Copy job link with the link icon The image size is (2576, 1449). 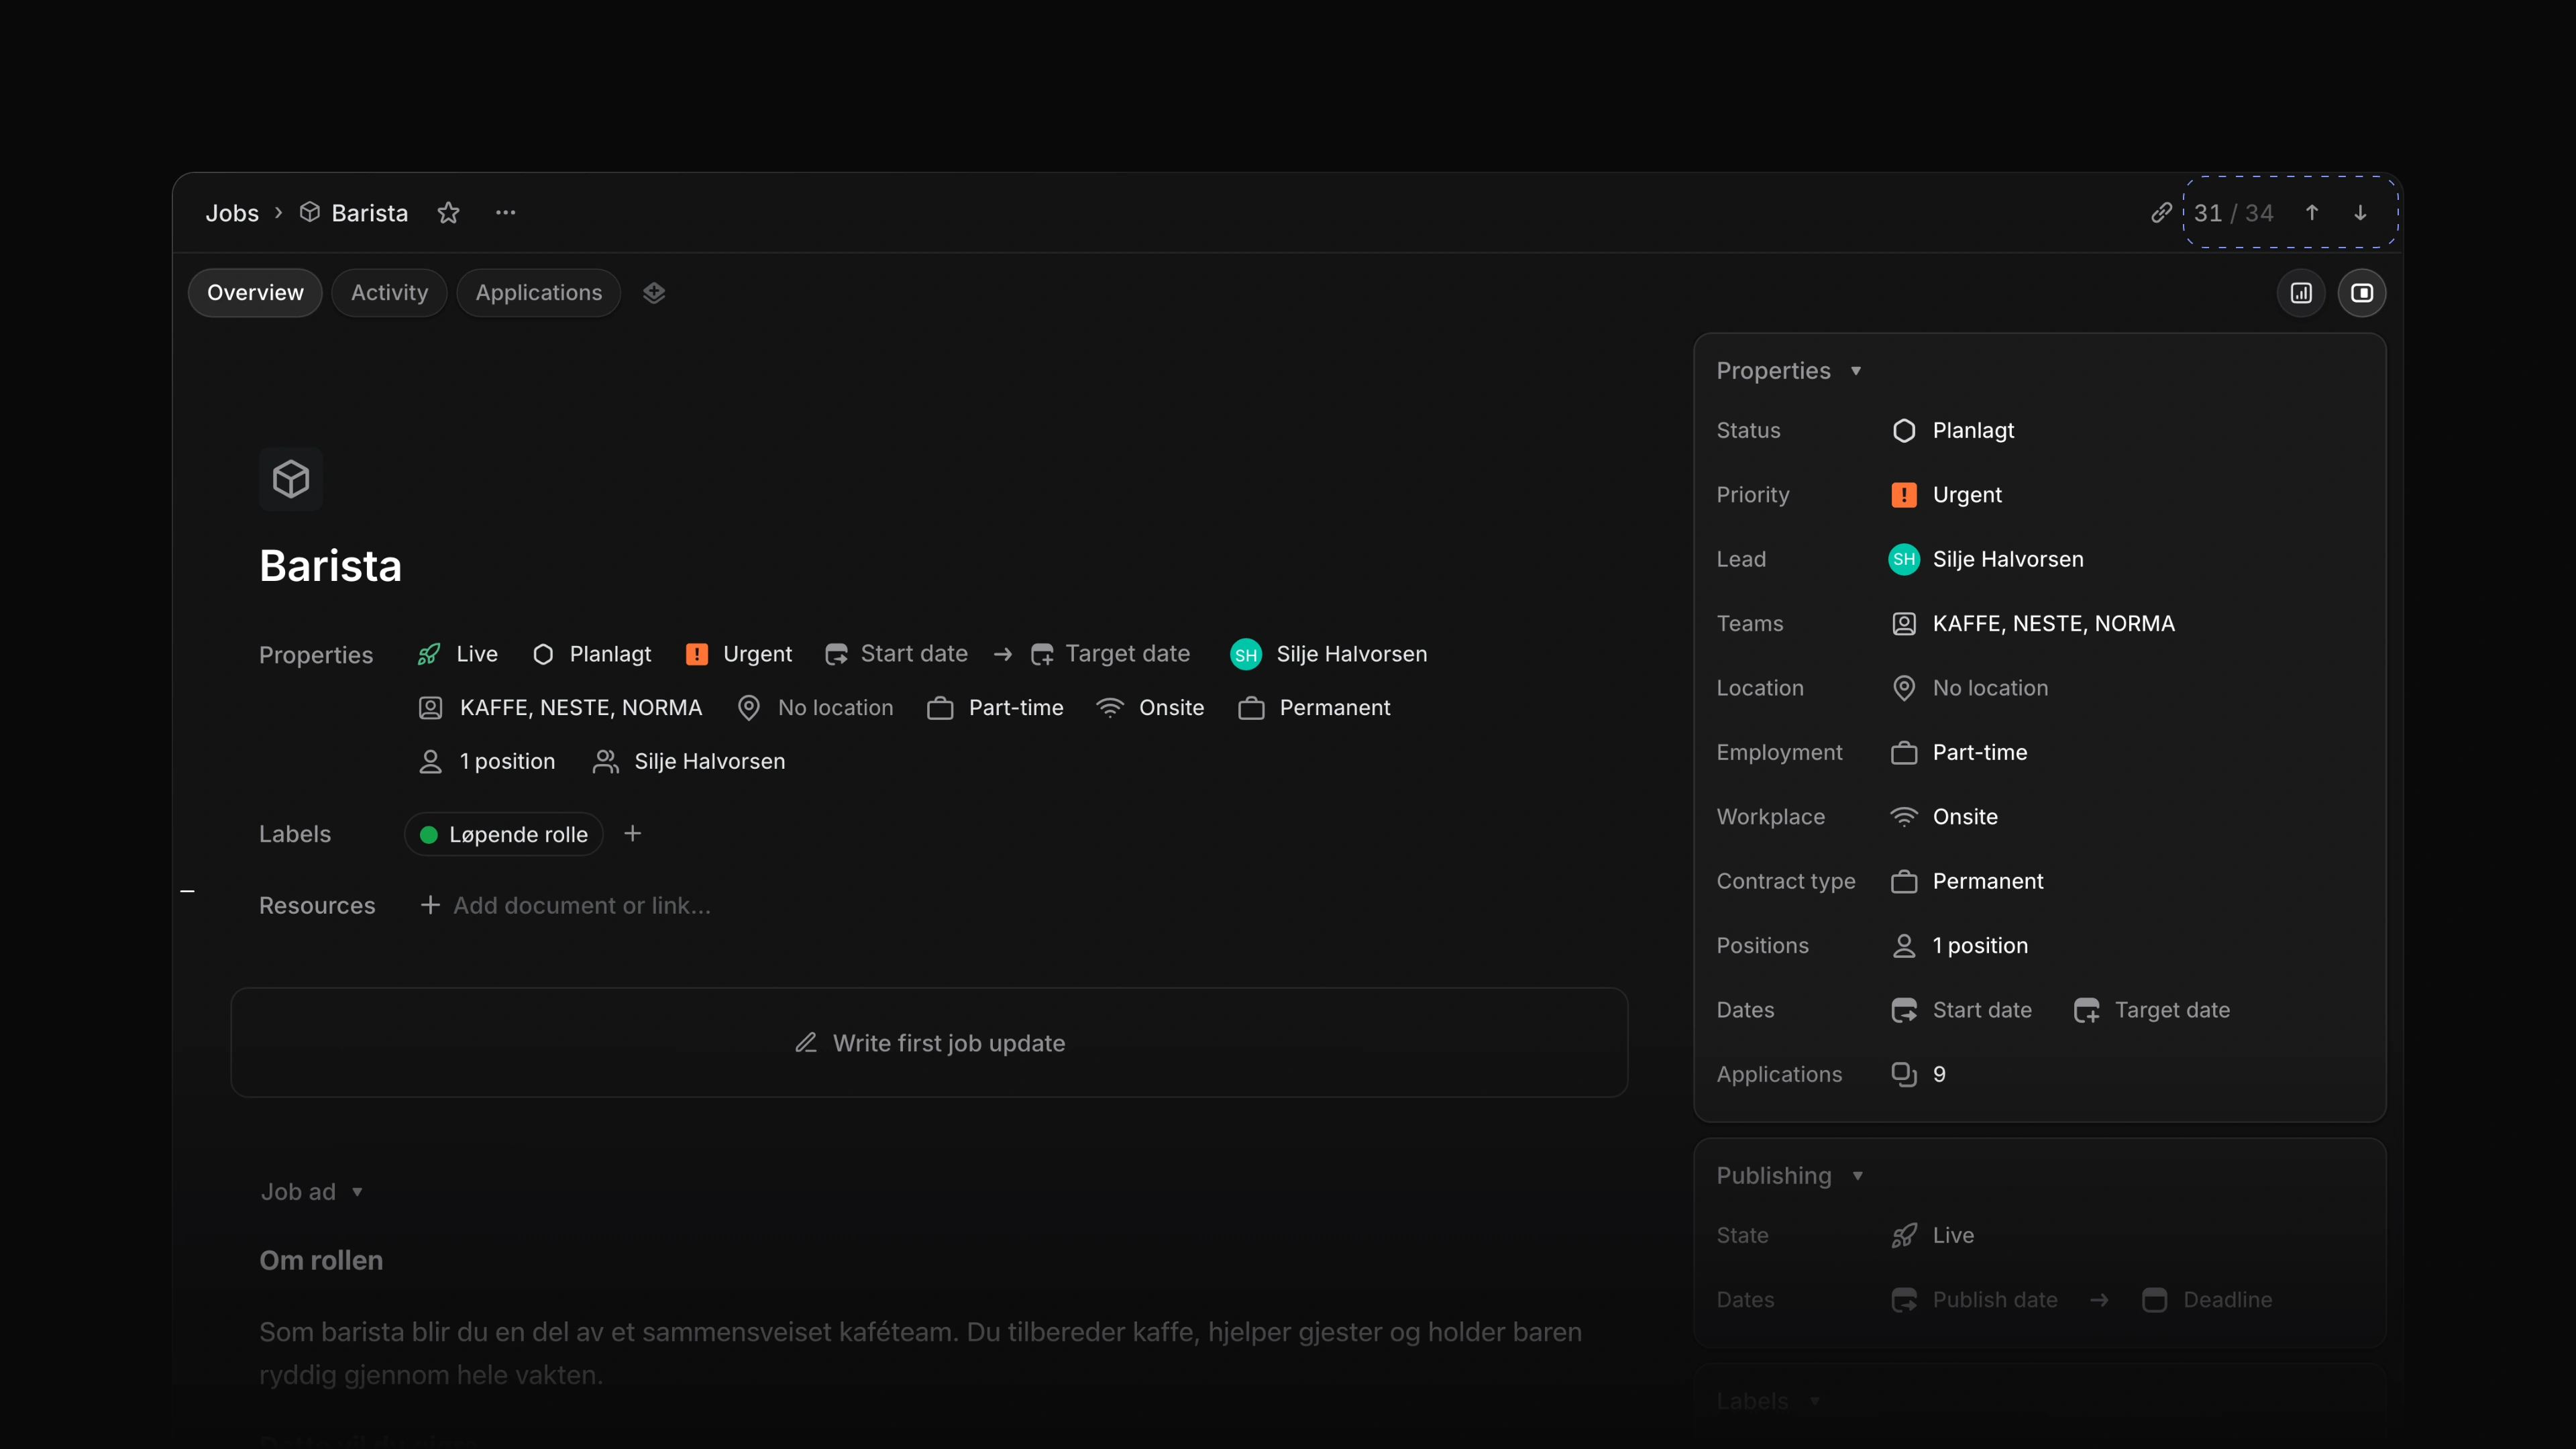point(2161,213)
